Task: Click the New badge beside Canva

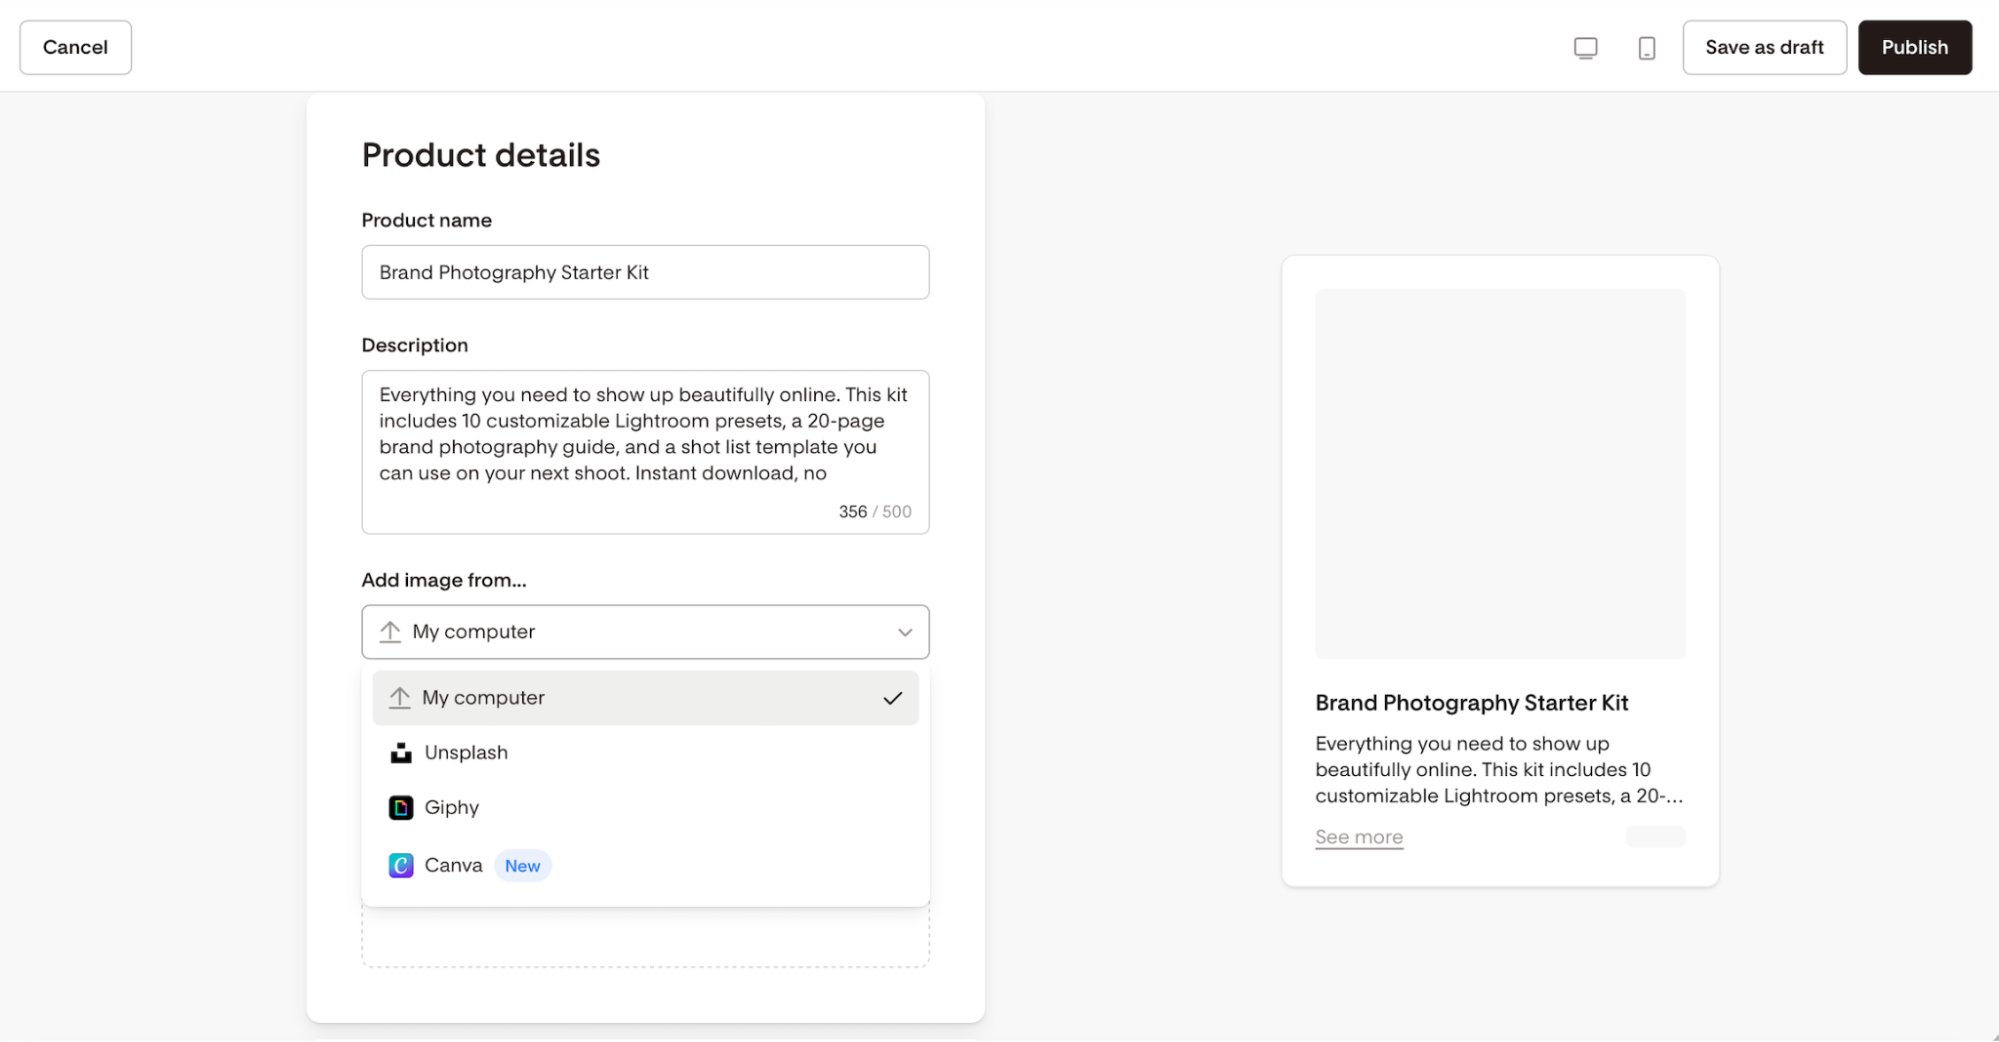Action: tap(523, 866)
